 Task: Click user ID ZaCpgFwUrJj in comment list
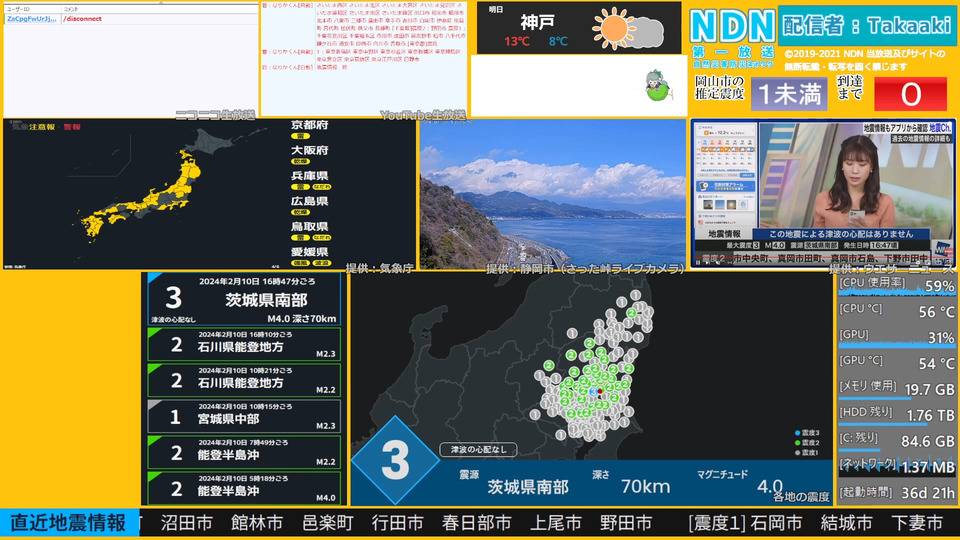[32, 19]
